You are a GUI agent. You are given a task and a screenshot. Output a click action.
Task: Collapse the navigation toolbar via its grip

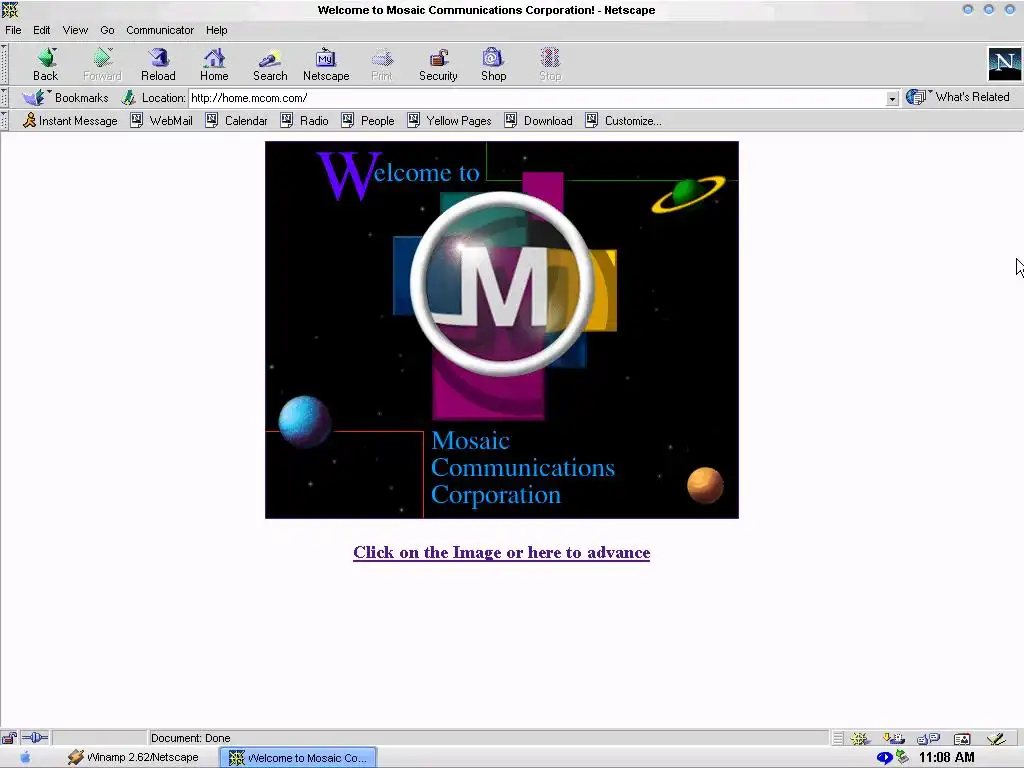[x=4, y=64]
